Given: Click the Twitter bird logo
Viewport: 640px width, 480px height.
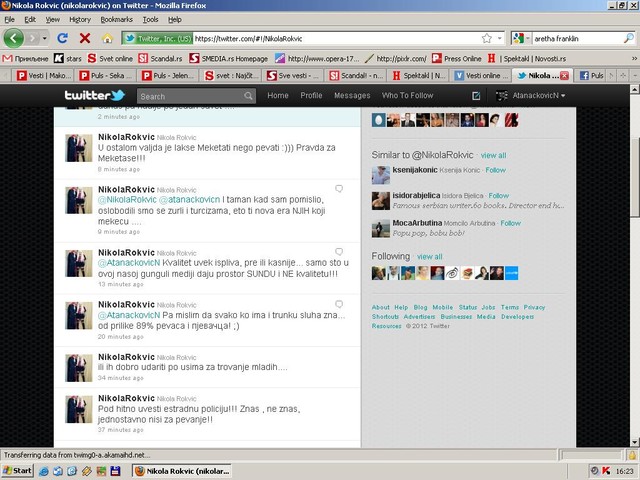Looking at the screenshot, I should click(96, 96).
